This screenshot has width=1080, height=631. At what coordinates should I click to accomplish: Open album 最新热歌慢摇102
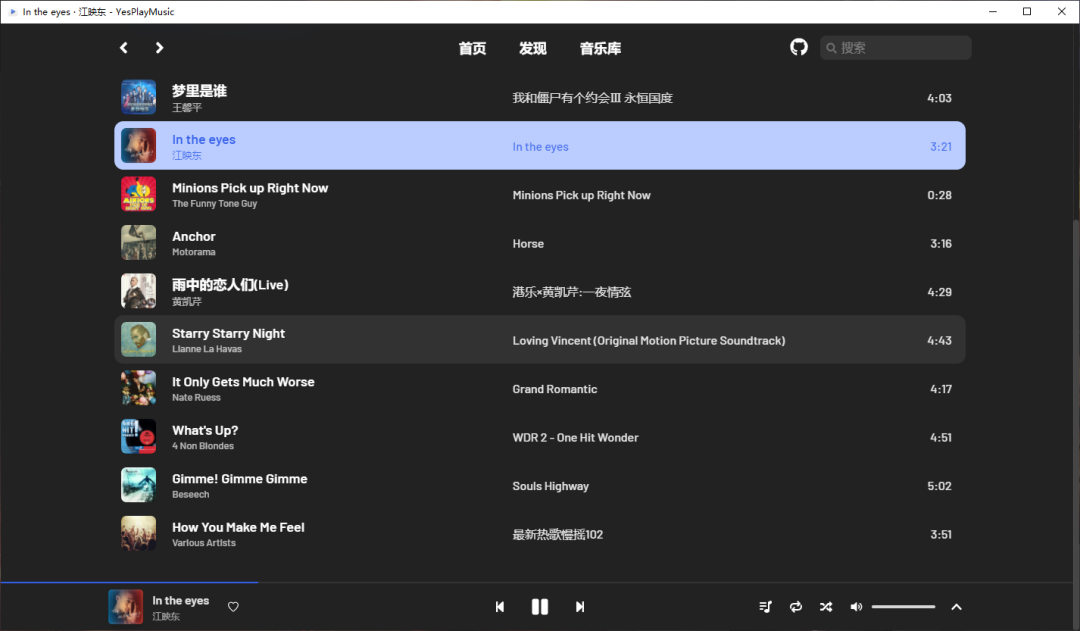557,535
